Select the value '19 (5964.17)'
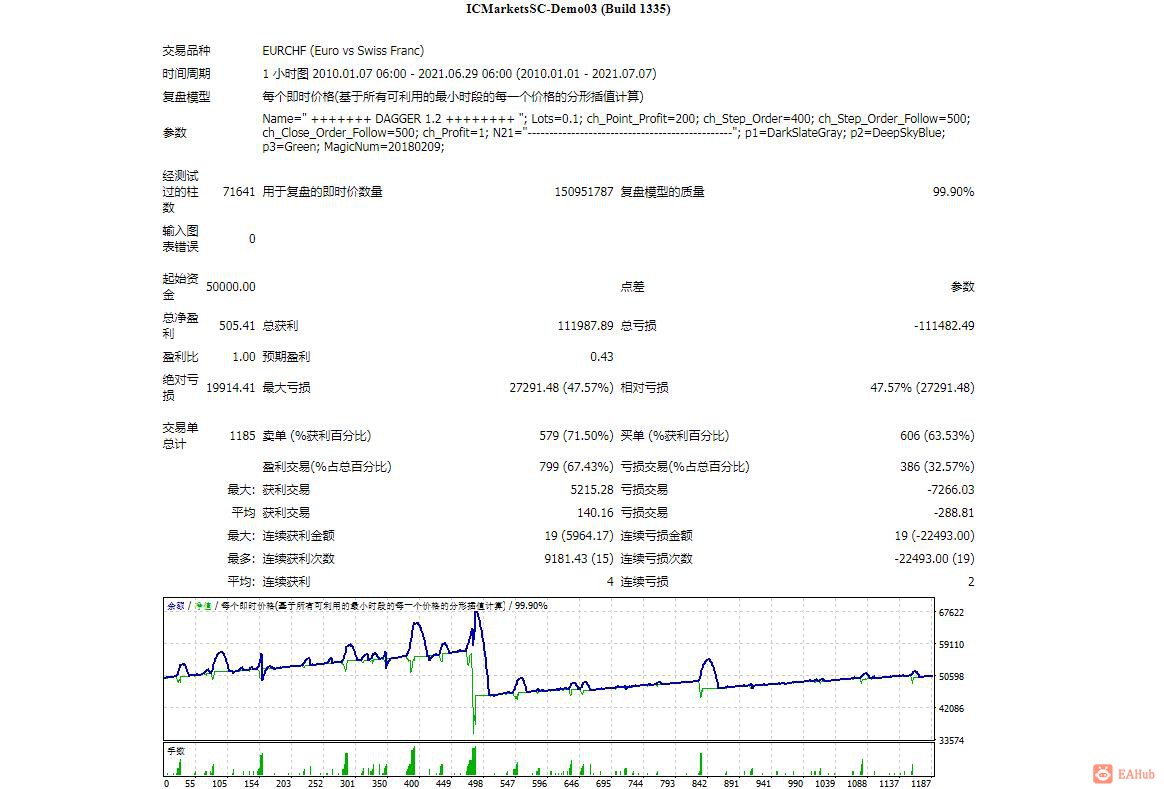This screenshot has width=1164, height=789. [x=579, y=536]
